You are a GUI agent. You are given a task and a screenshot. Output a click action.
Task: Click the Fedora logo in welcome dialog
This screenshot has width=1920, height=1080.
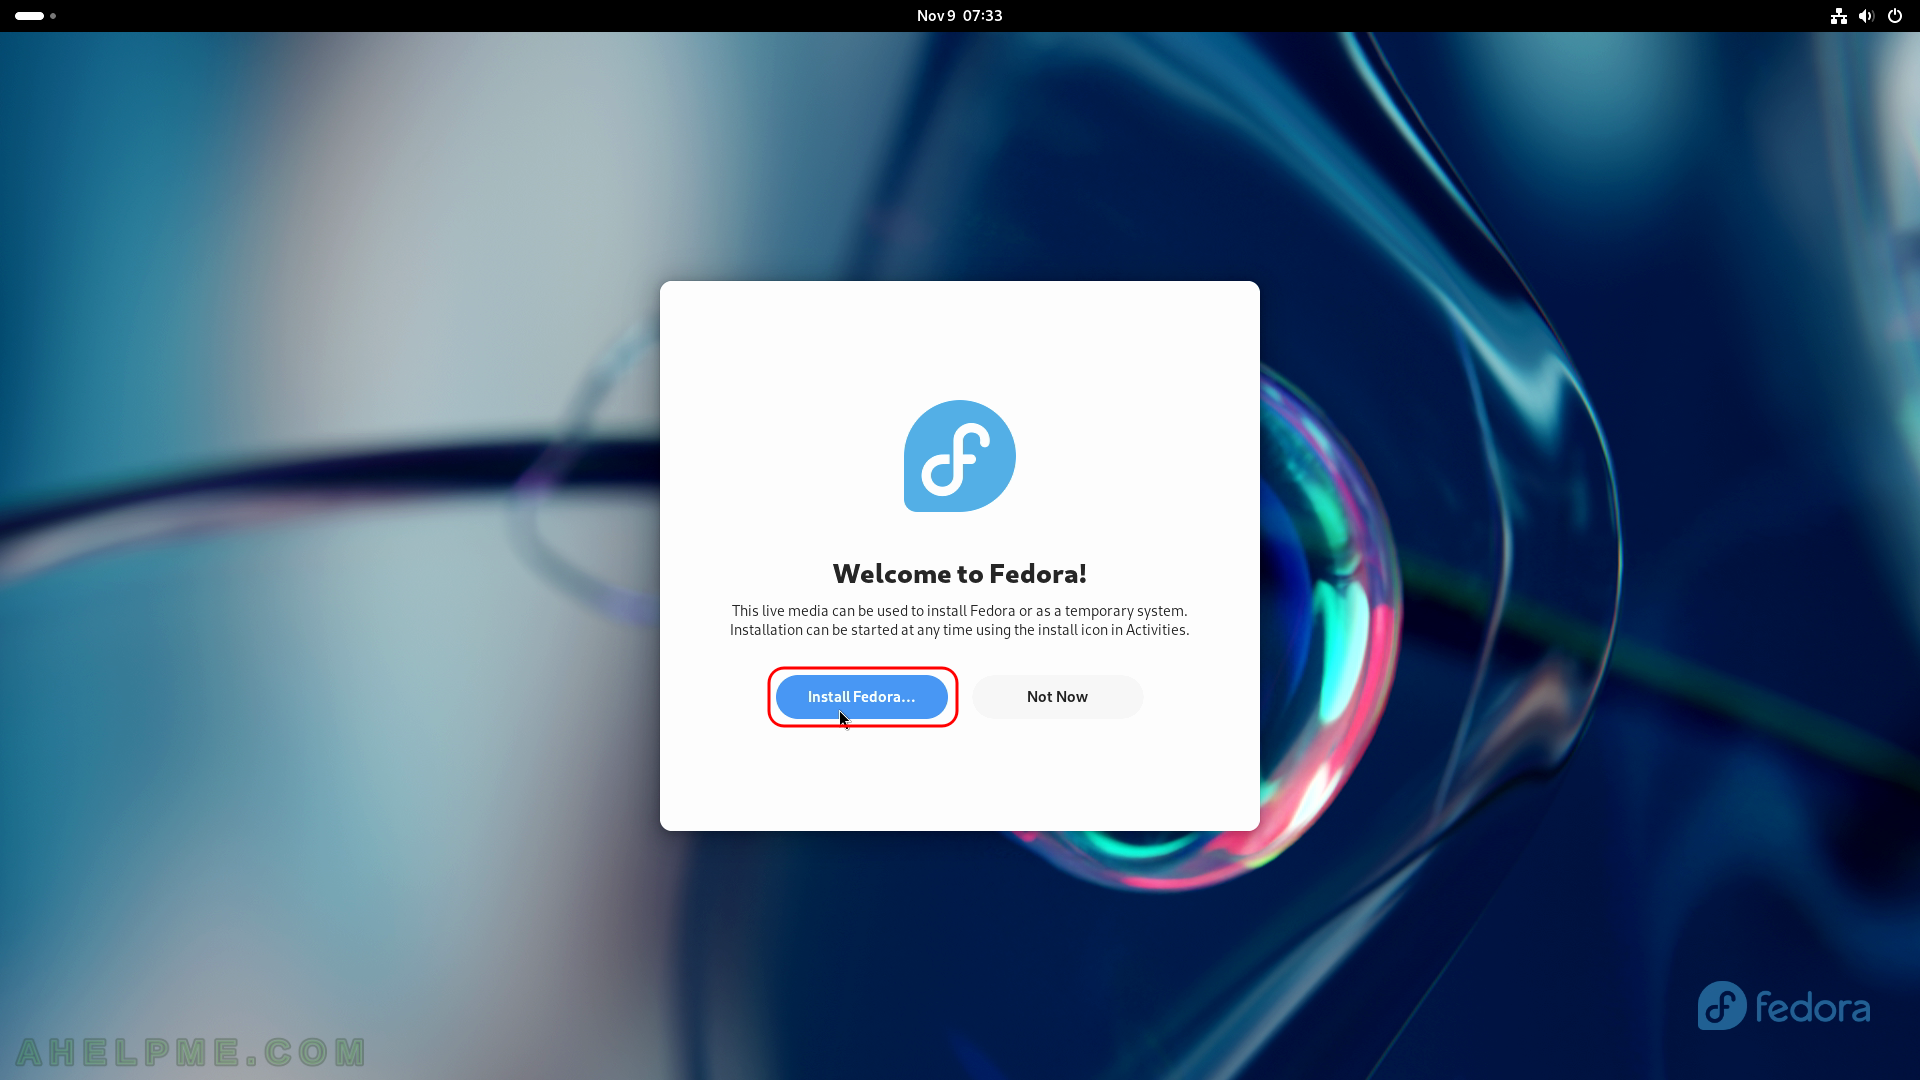tap(960, 456)
